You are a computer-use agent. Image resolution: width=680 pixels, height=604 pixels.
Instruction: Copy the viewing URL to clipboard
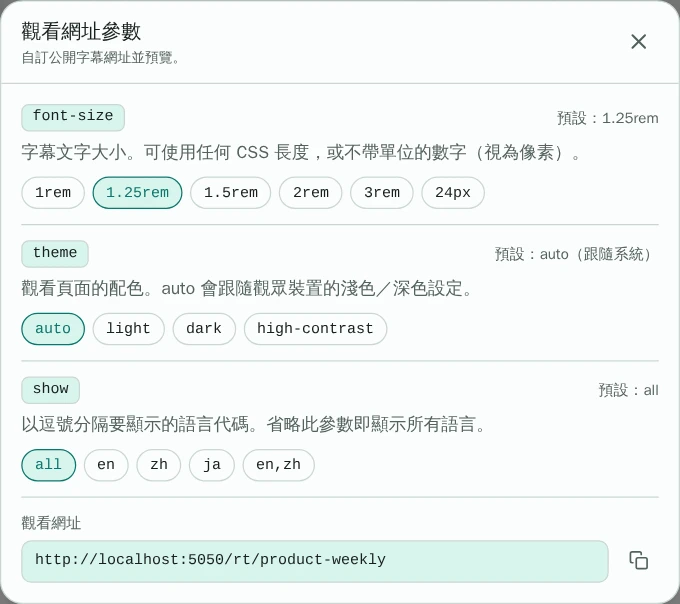(x=638, y=560)
